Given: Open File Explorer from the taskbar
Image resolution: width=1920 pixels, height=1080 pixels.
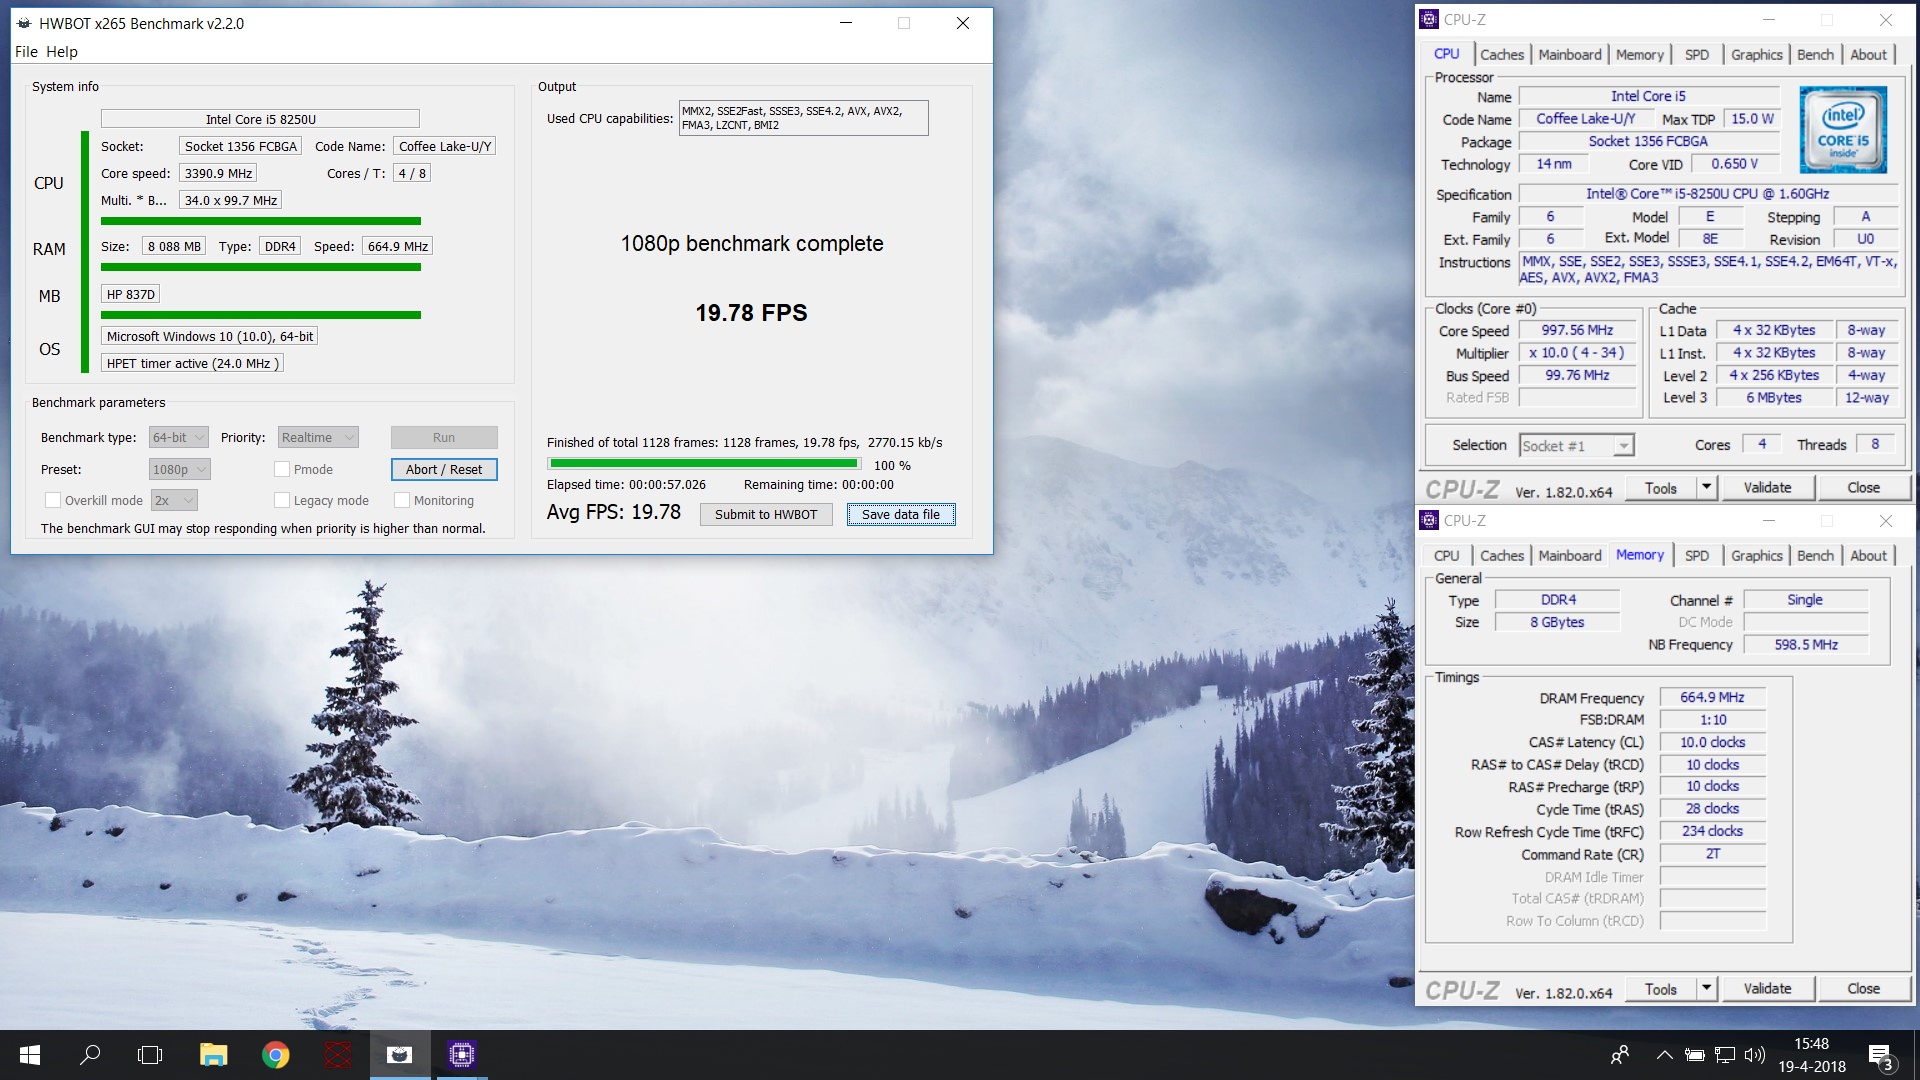Looking at the screenshot, I should pos(213,1055).
